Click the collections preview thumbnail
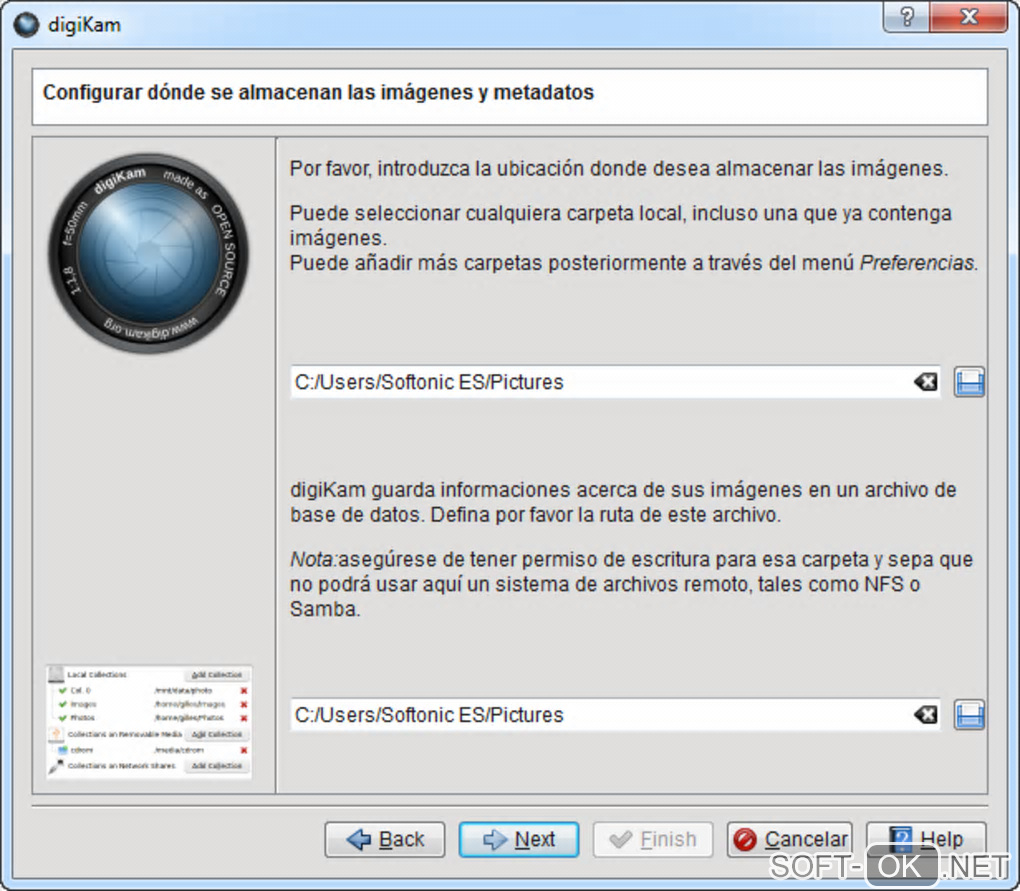Screen dimensions: 1020x891 click(x=149, y=721)
